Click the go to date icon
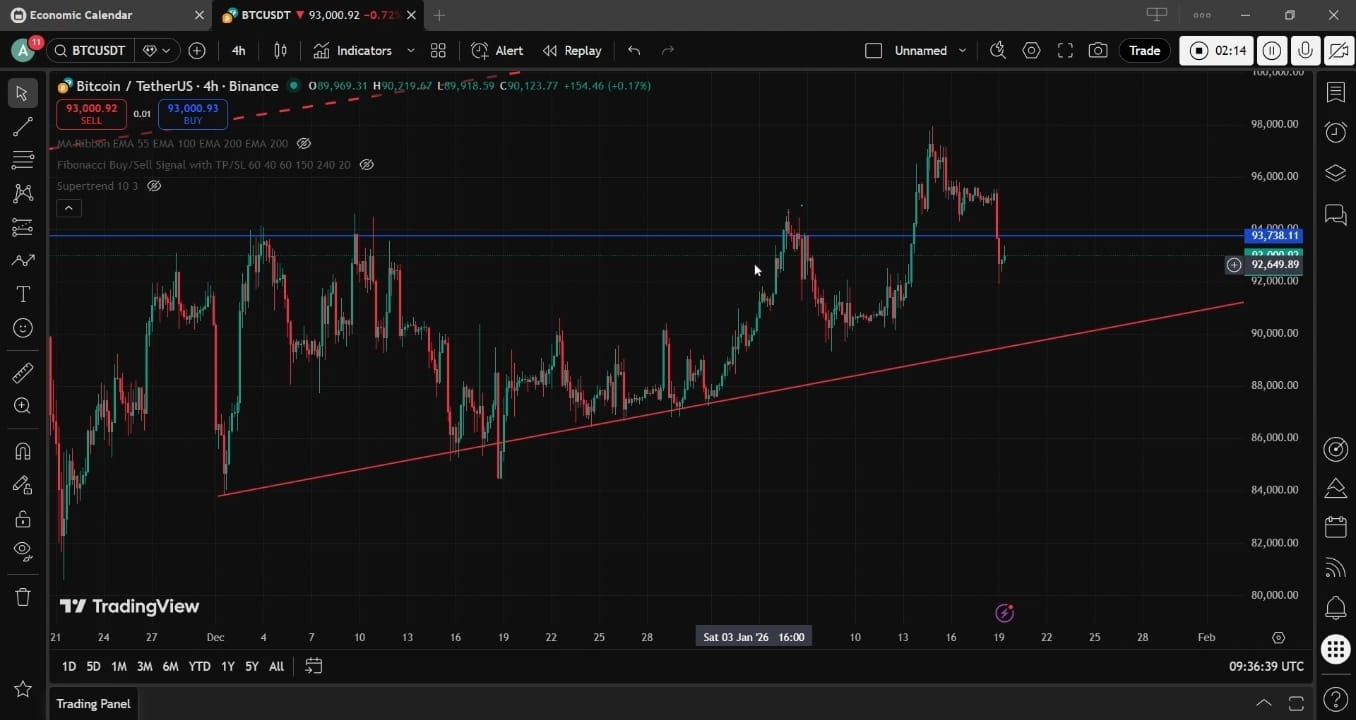 (313, 666)
